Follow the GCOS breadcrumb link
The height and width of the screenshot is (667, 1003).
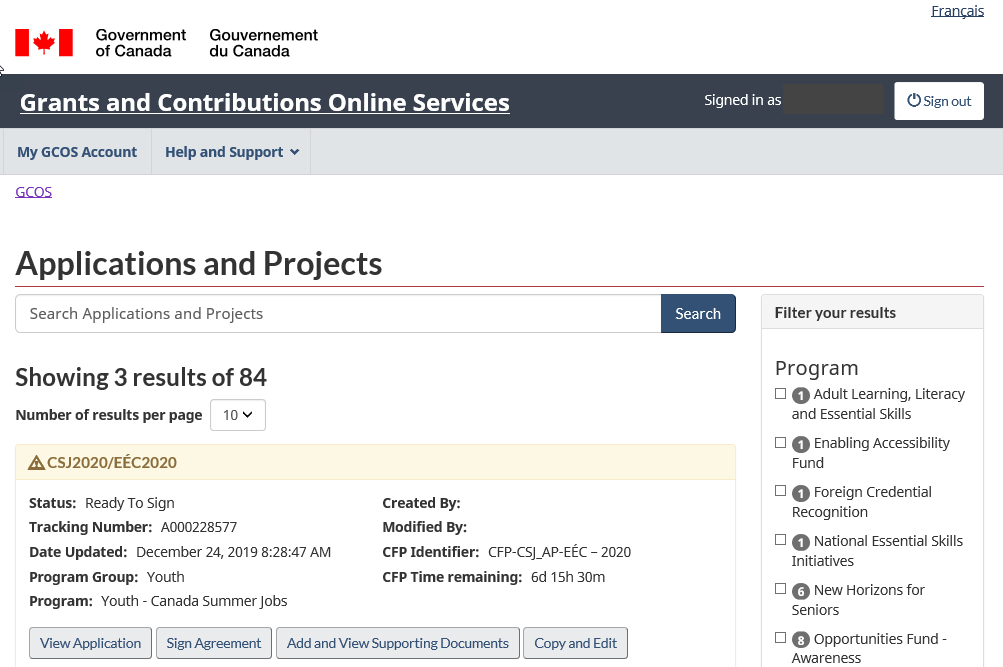[x=33, y=192]
